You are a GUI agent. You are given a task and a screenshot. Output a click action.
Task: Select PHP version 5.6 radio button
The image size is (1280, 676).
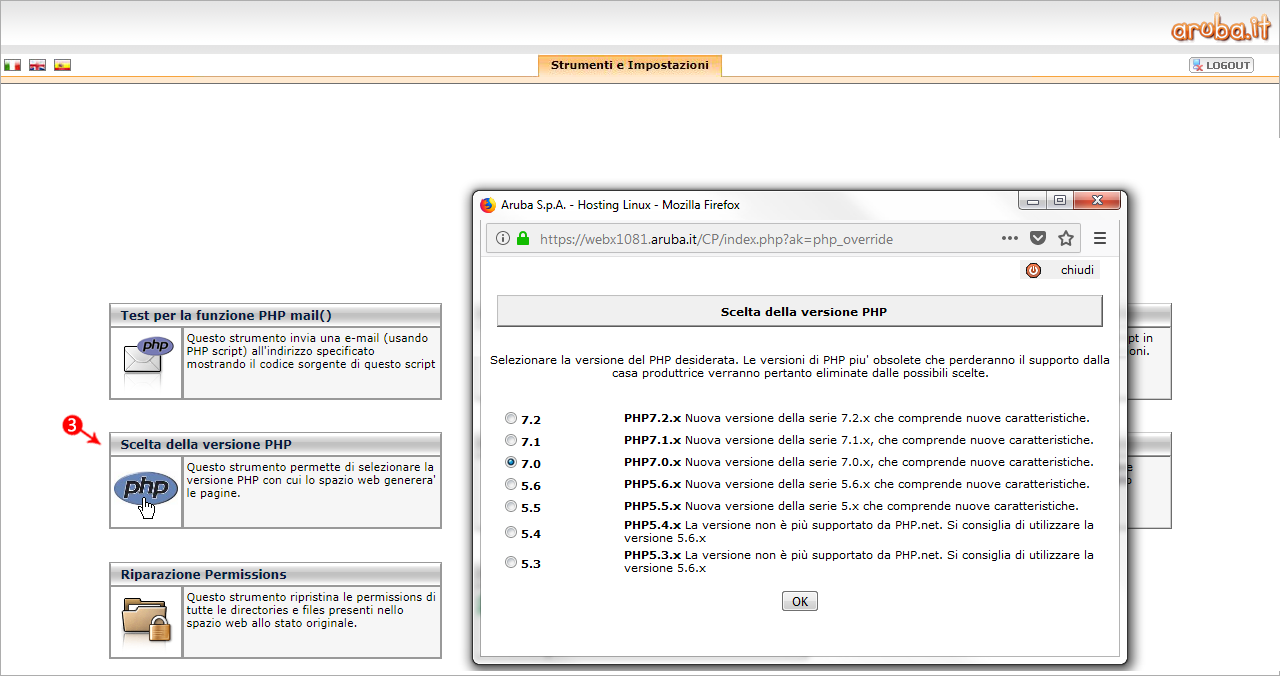pos(511,484)
